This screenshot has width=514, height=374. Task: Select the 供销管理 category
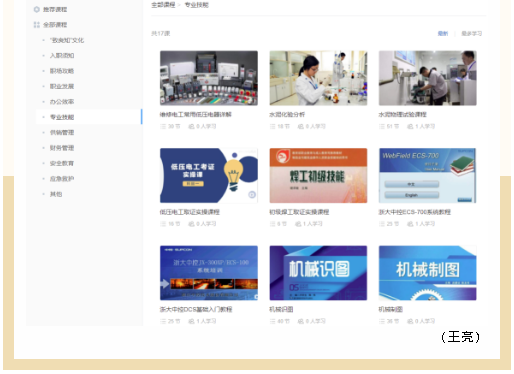(62, 132)
